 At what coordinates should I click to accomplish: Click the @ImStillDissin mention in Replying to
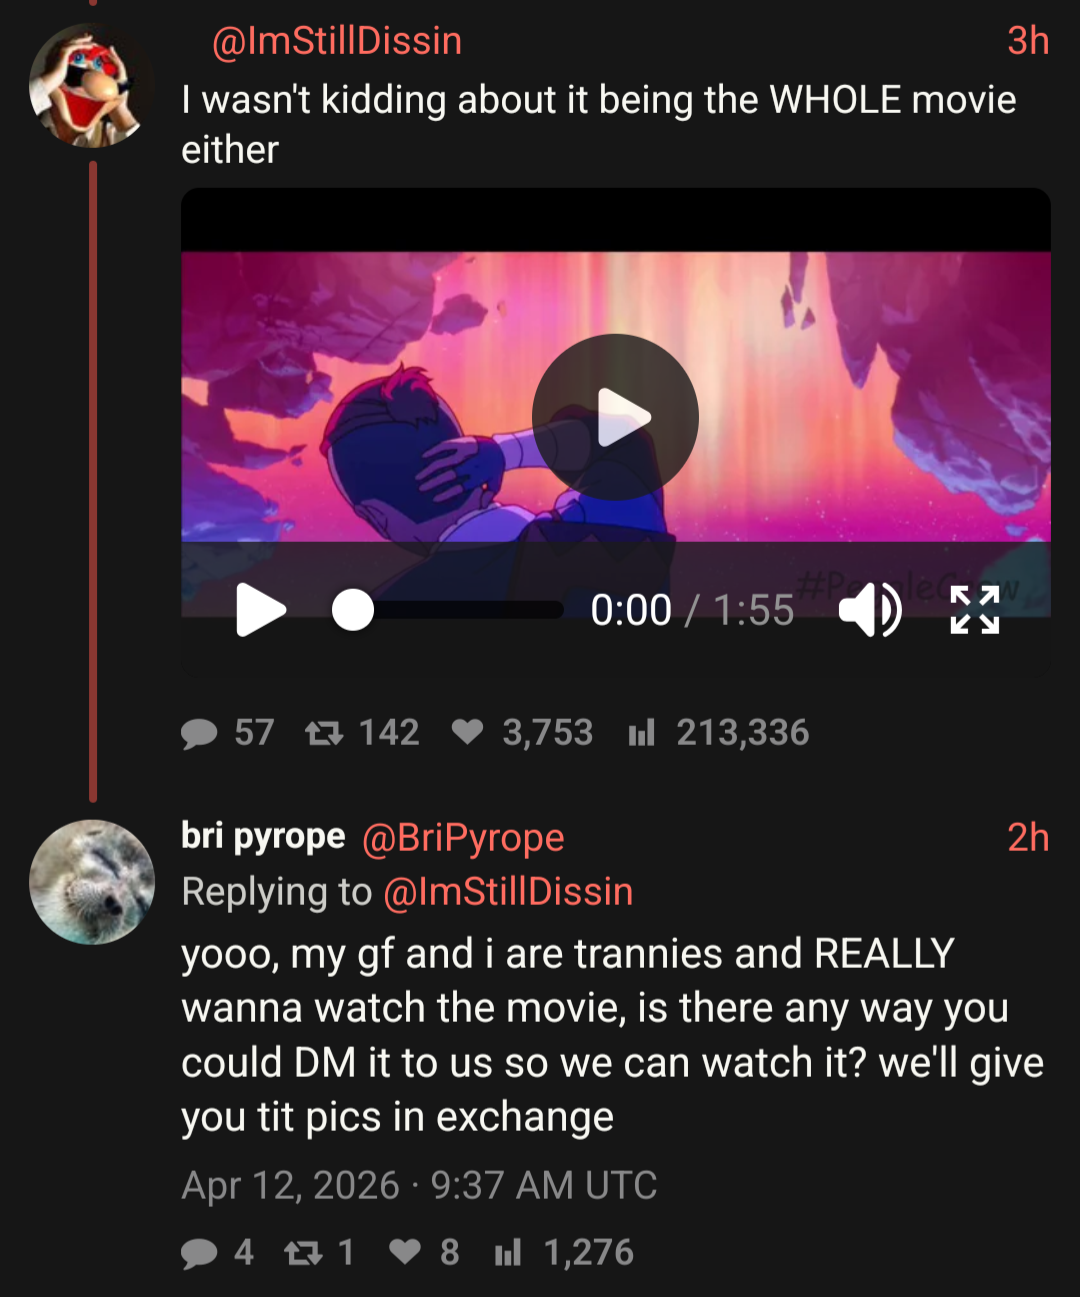[x=508, y=891]
